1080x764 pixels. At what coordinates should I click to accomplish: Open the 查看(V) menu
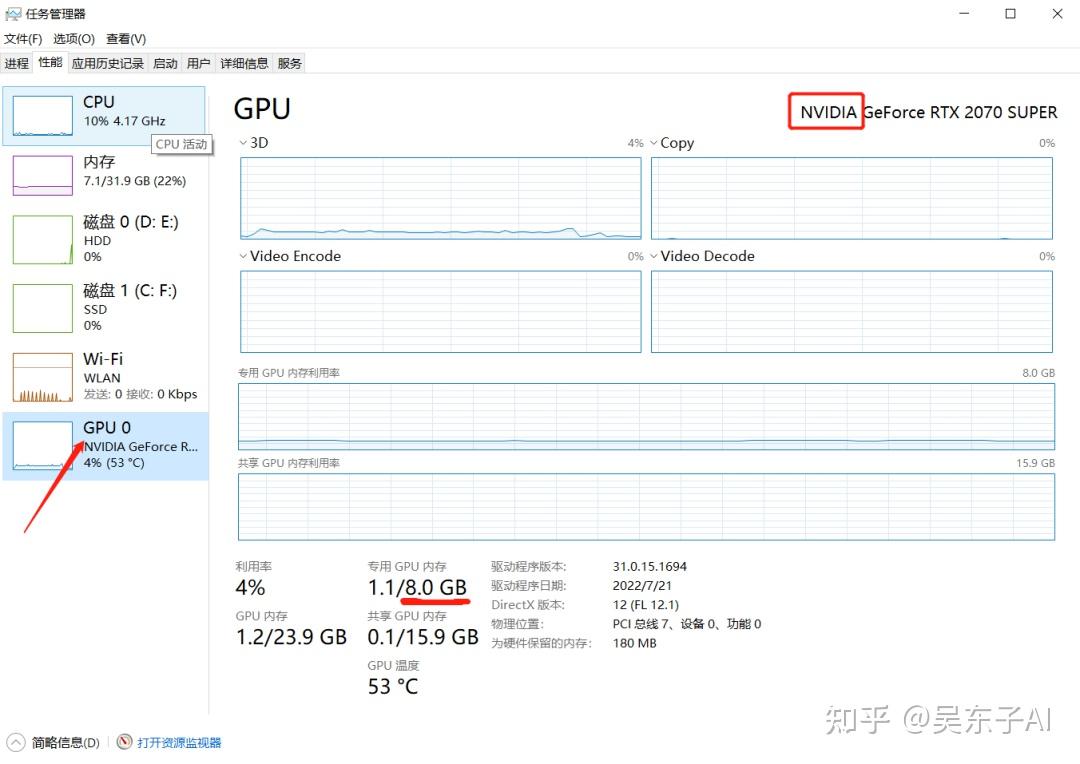point(126,39)
